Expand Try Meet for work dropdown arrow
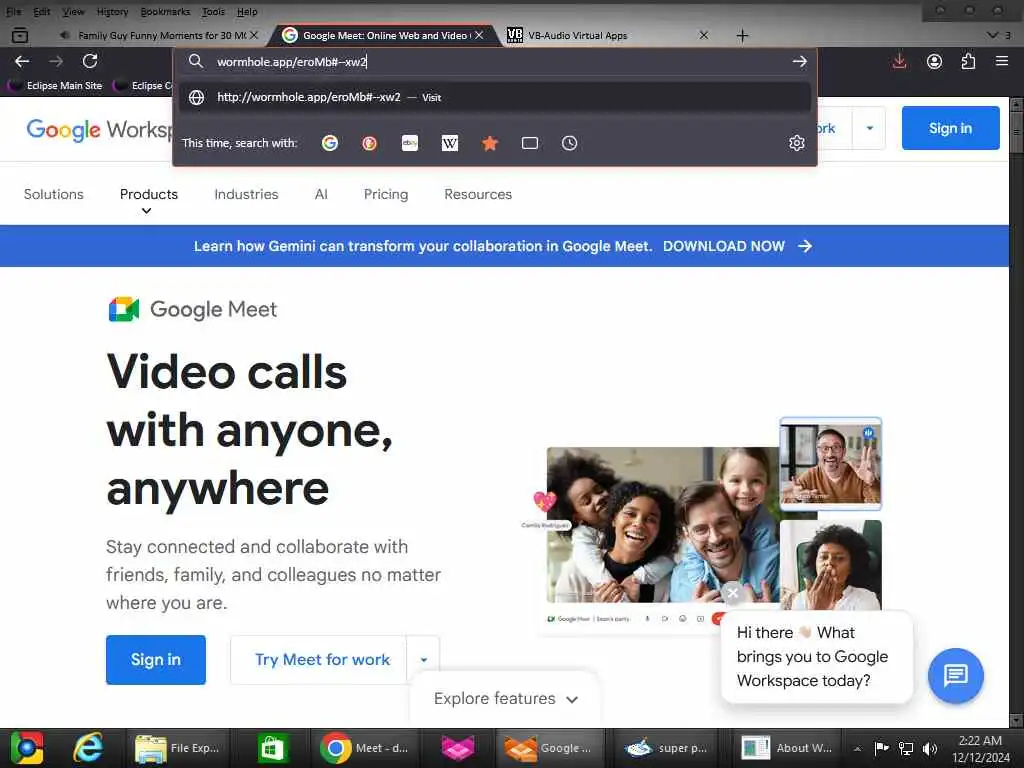The image size is (1024, 768). [x=424, y=660]
